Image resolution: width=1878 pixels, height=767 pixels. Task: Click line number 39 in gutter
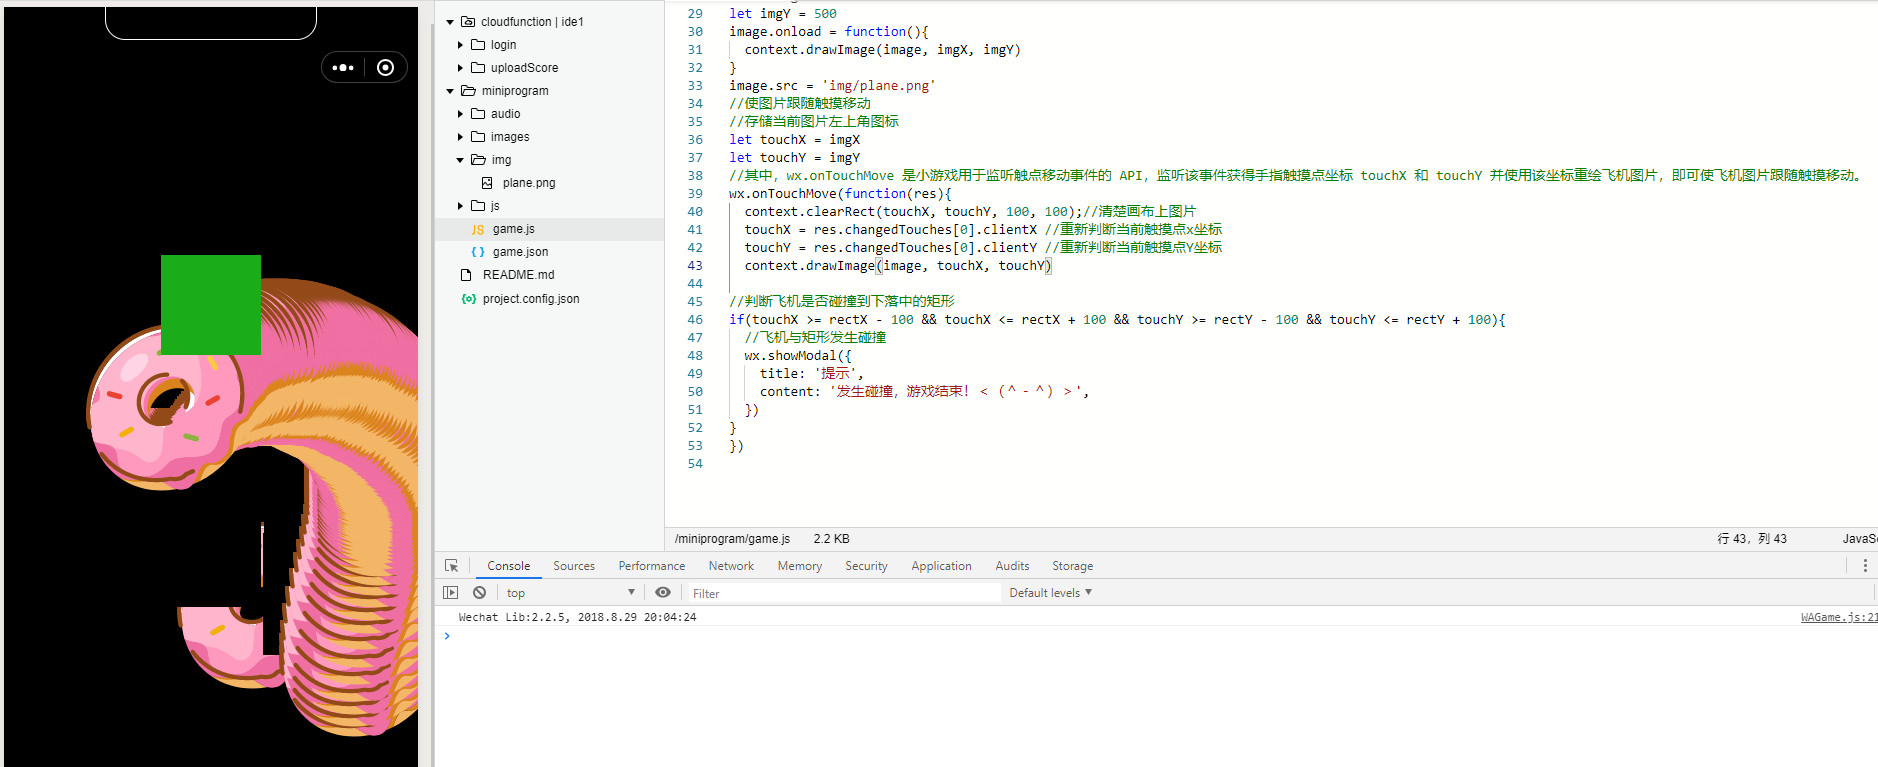[x=695, y=194]
